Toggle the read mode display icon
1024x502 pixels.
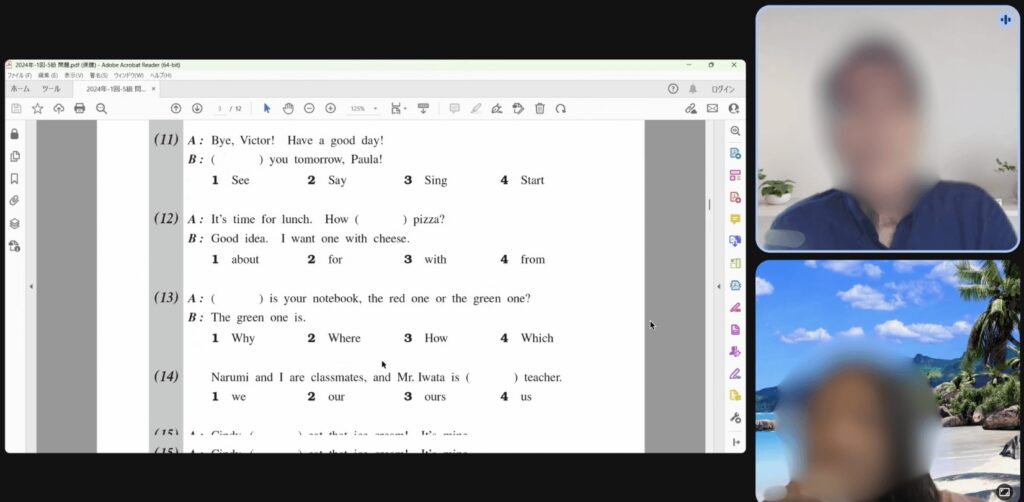(x=423, y=108)
